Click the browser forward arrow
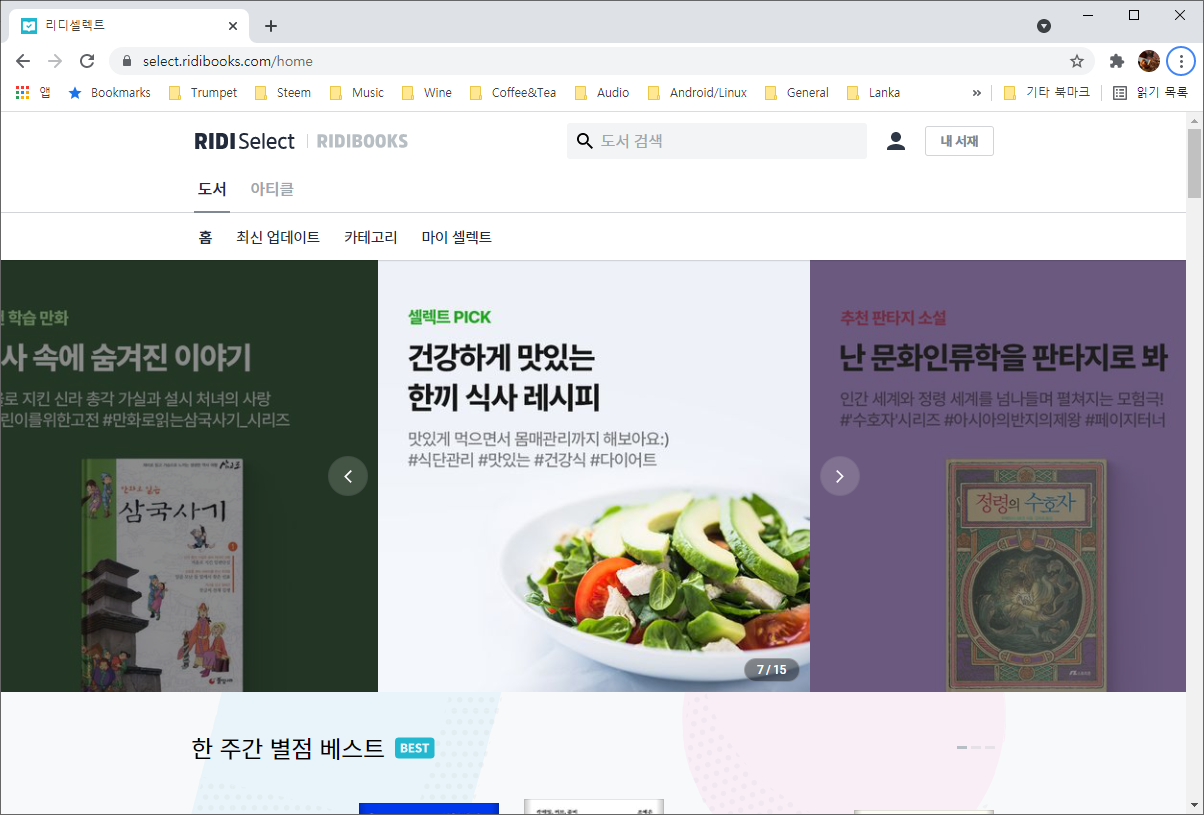This screenshot has height=815, width=1204. pyautogui.click(x=55, y=61)
